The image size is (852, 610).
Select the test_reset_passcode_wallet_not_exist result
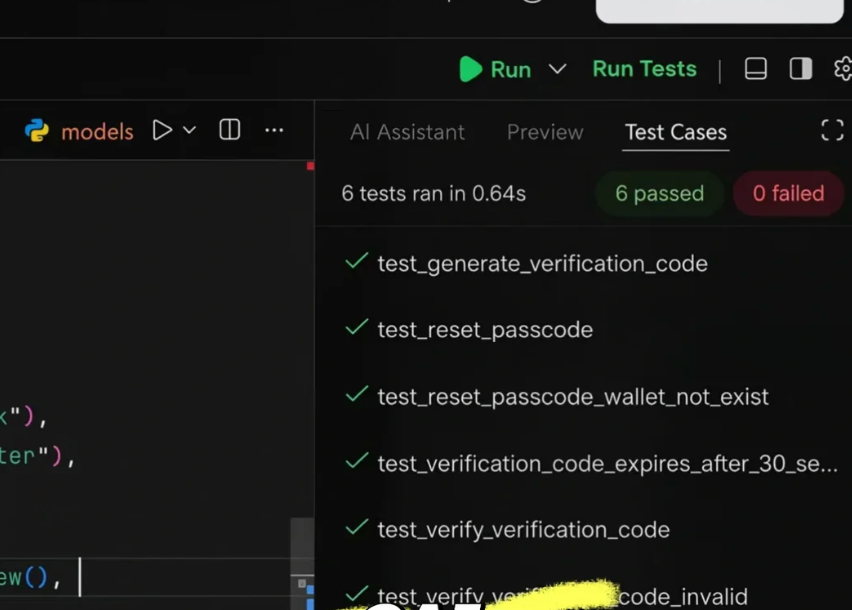point(572,396)
